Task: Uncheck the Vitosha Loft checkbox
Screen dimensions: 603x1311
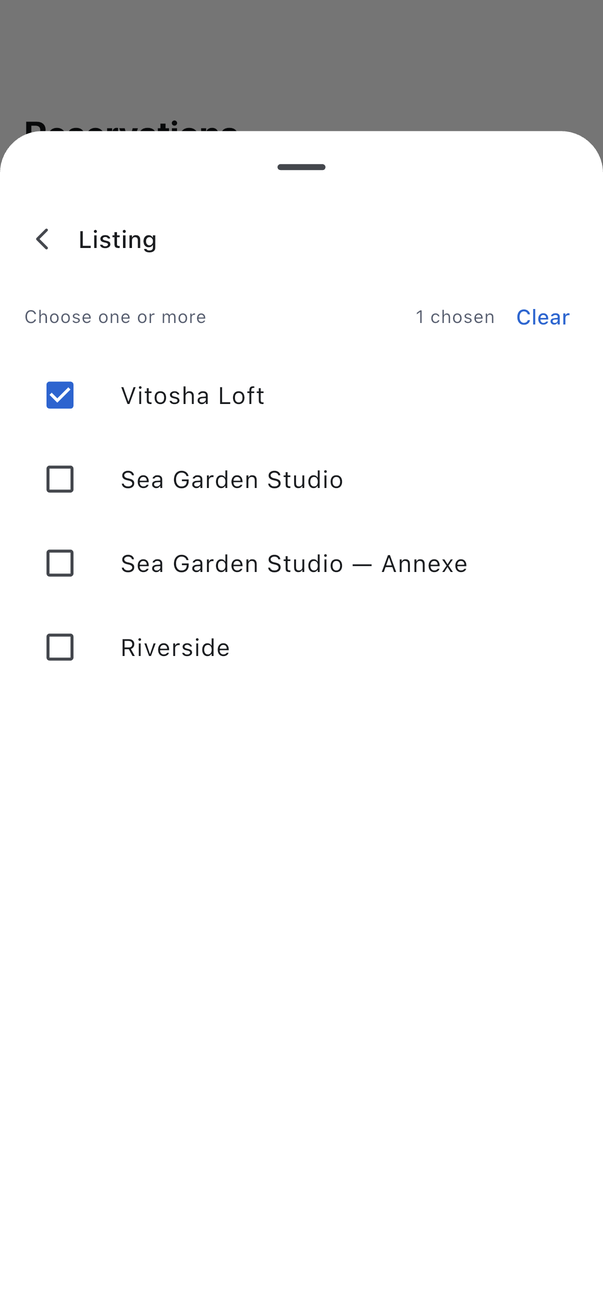Action: [60, 395]
